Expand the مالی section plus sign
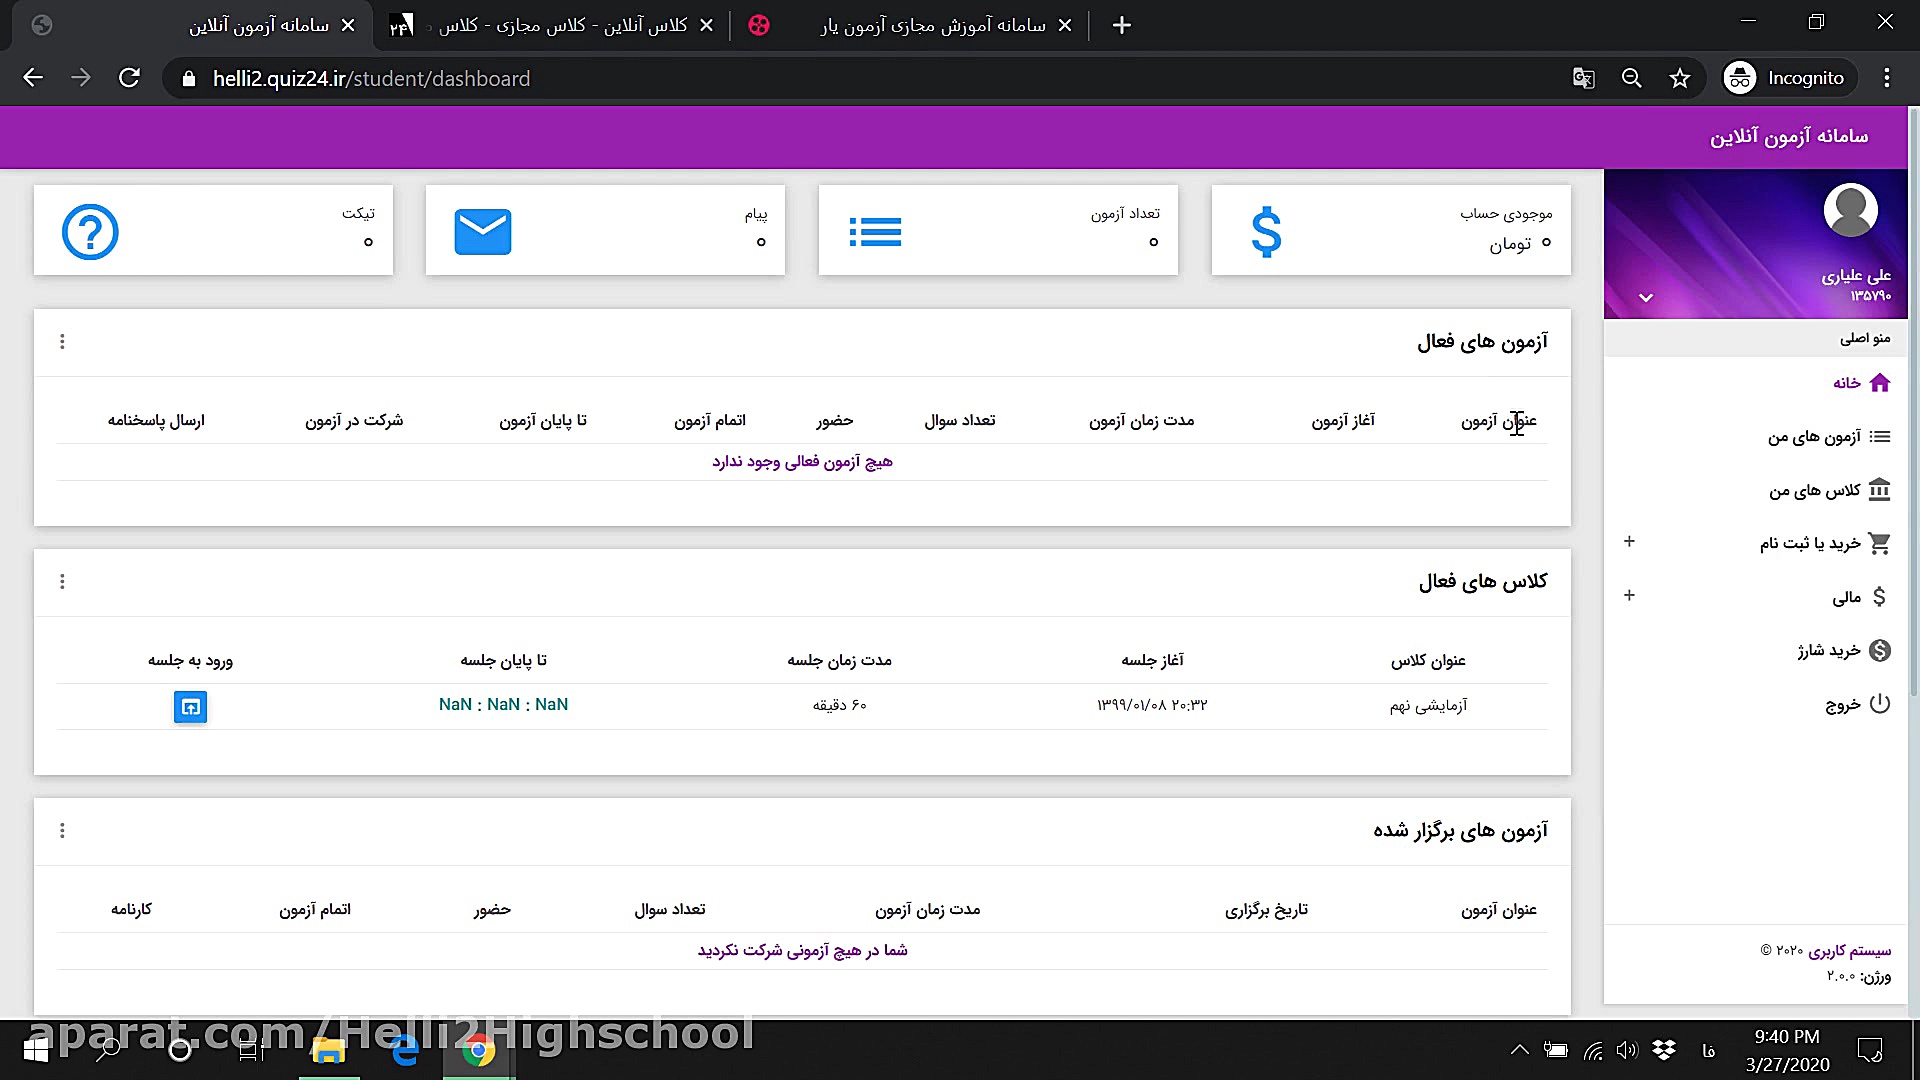 tap(1629, 595)
